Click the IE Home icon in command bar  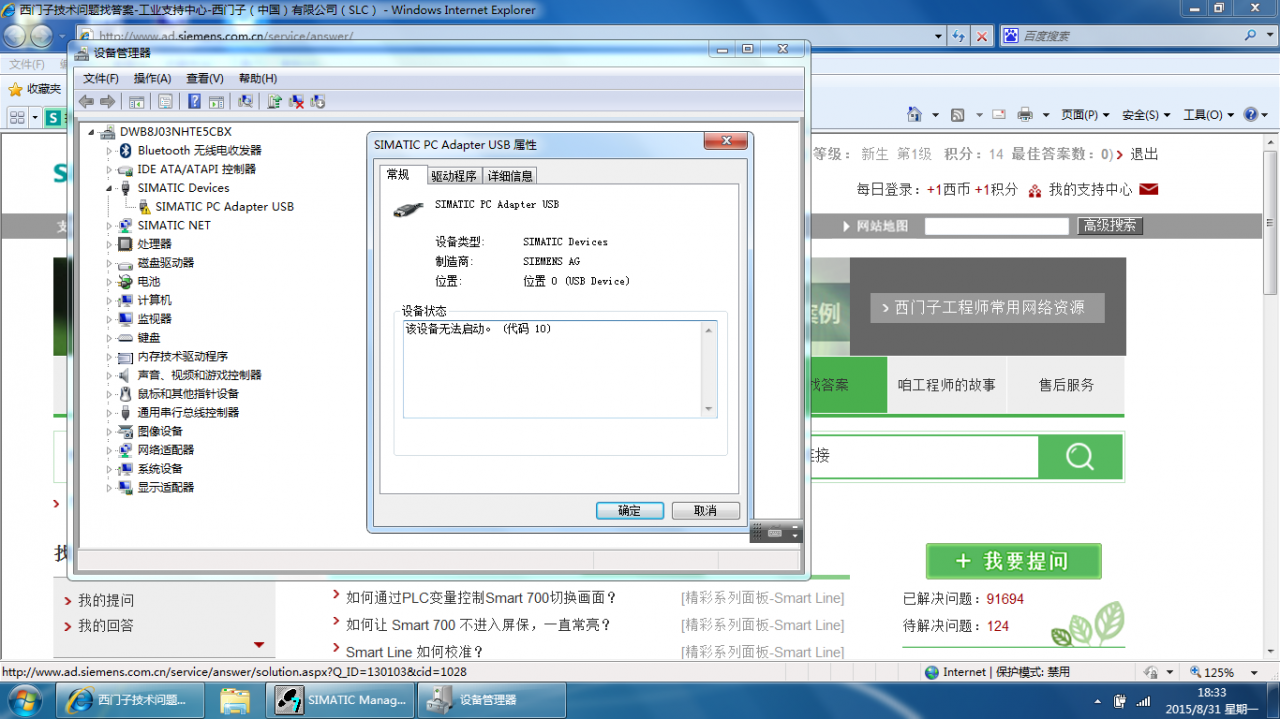click(914, 115)
